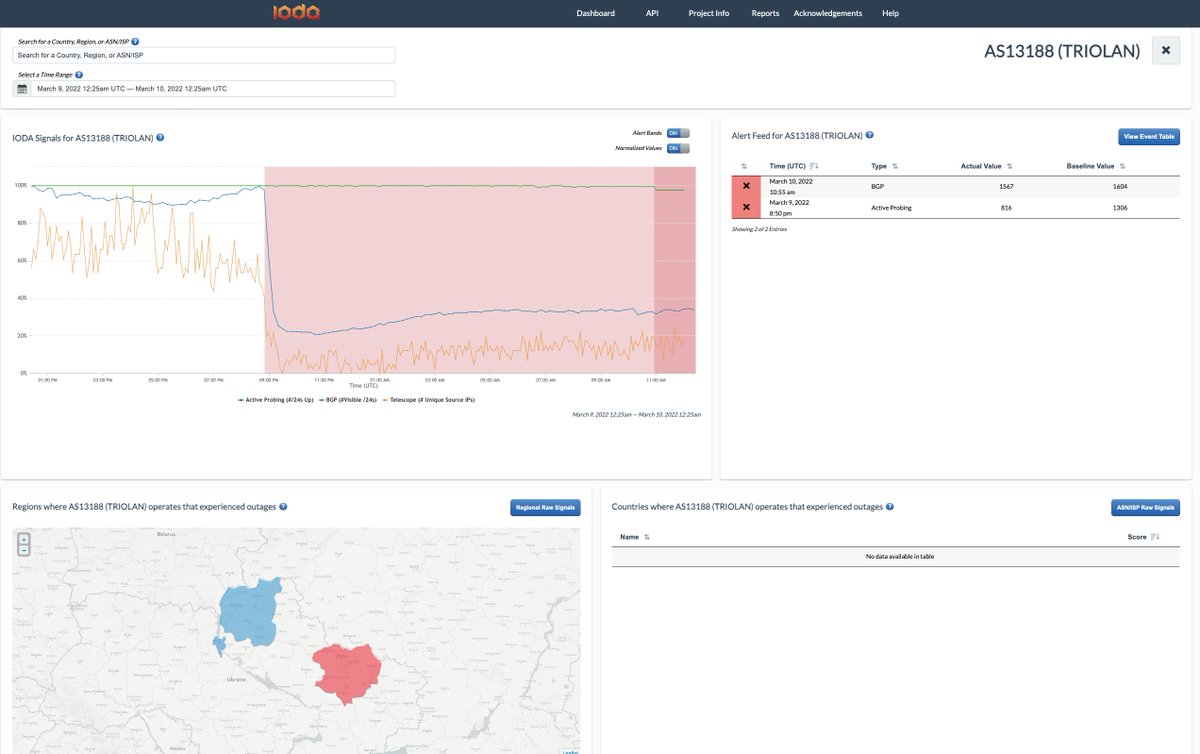
Task: Open the Dashboard menu item
Action: pyautogui.click(x=596, y=13)
